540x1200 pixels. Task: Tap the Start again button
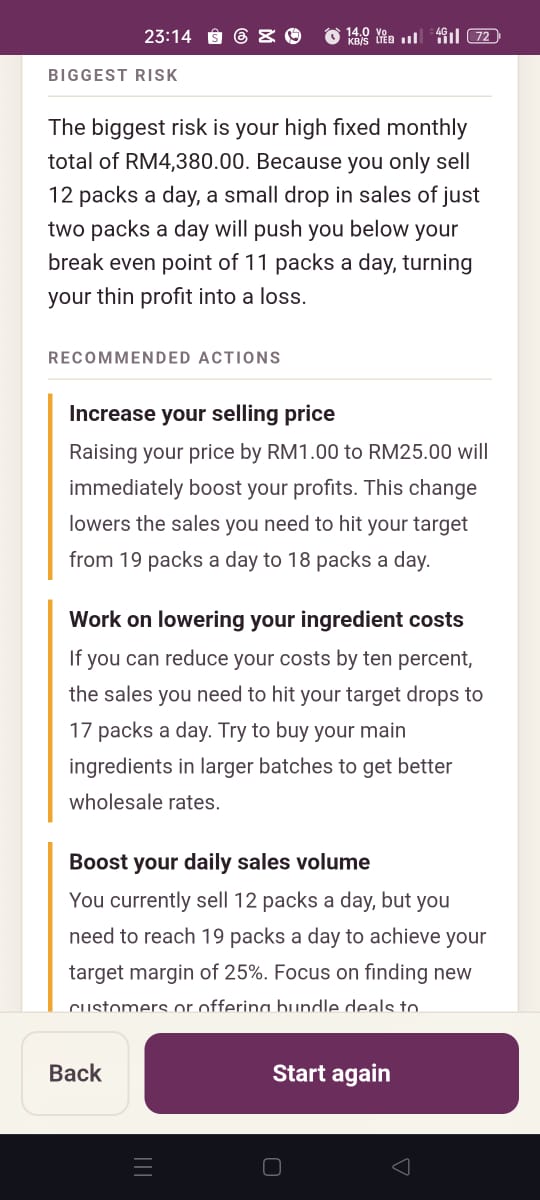point(331,1073)
